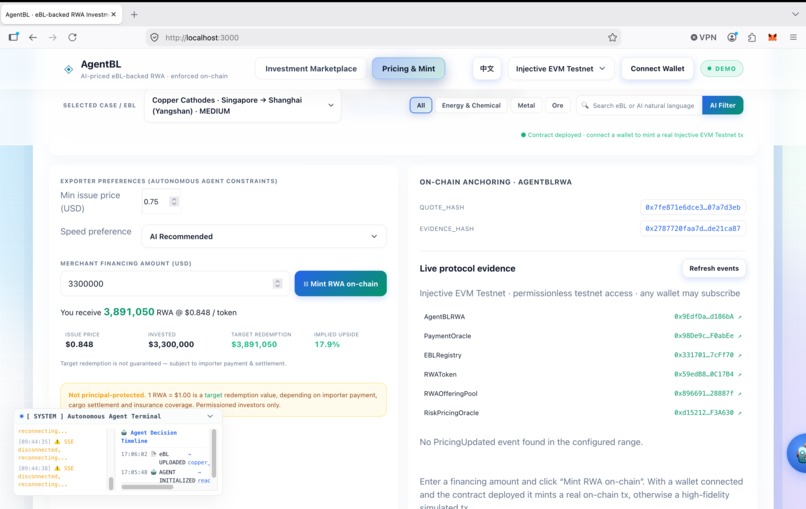Click the terminal log pane scrollbar

point(111,483)
